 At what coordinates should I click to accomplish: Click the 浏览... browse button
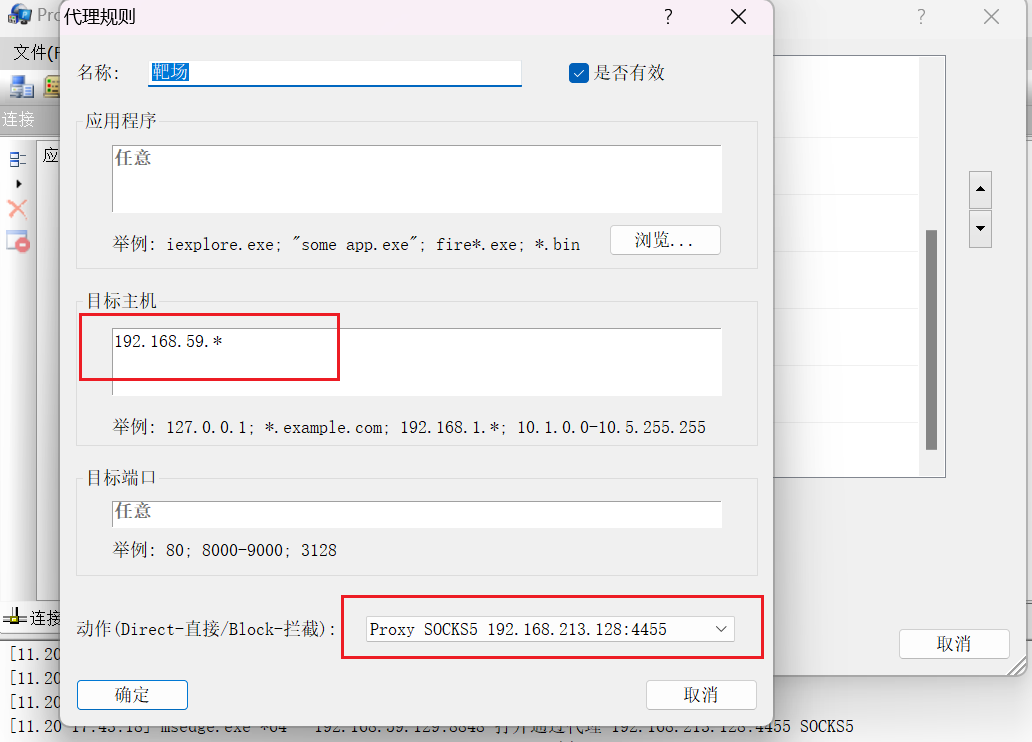[665, 240]
